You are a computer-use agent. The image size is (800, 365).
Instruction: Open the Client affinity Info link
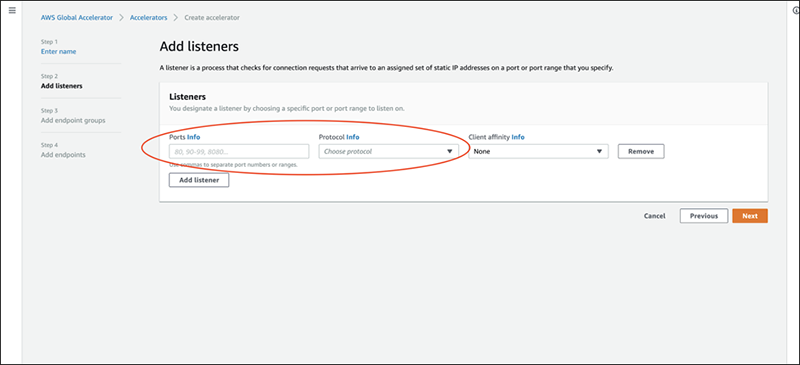click(518, 137)
